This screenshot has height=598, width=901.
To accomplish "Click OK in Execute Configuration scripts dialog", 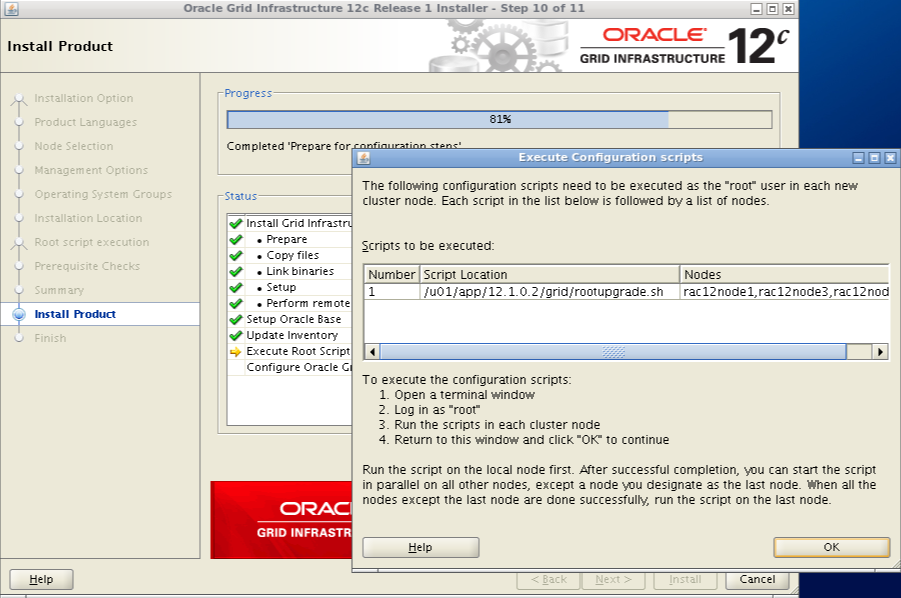I will [x=831, y=547].
